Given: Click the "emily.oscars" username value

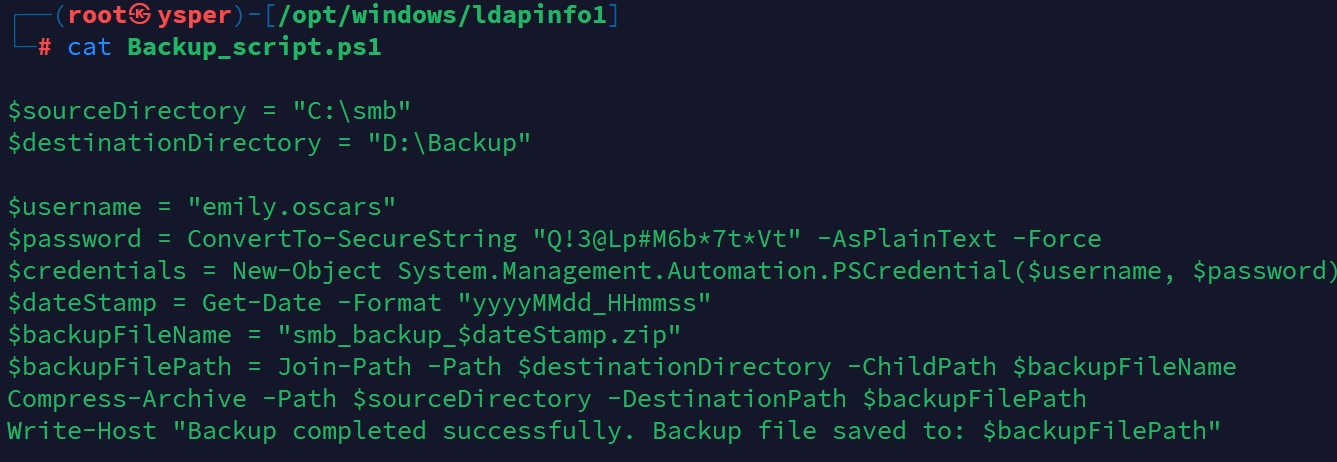Looking at the screenshot, I should (292, 207).
